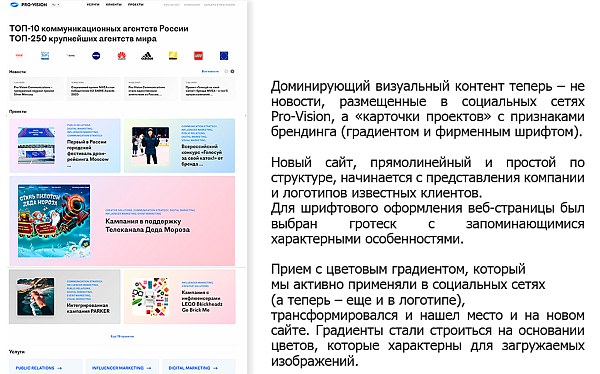Image resolution: width=600 pixels, height=374 pixels.
Task: Open the 'Голосуй за свой каток' project card
Action: point(179,145)
